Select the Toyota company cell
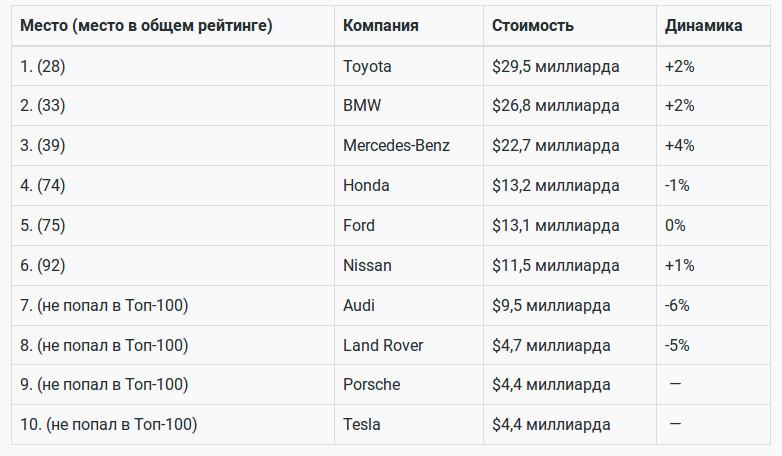 pyautogui.click(x=367, y=66)
